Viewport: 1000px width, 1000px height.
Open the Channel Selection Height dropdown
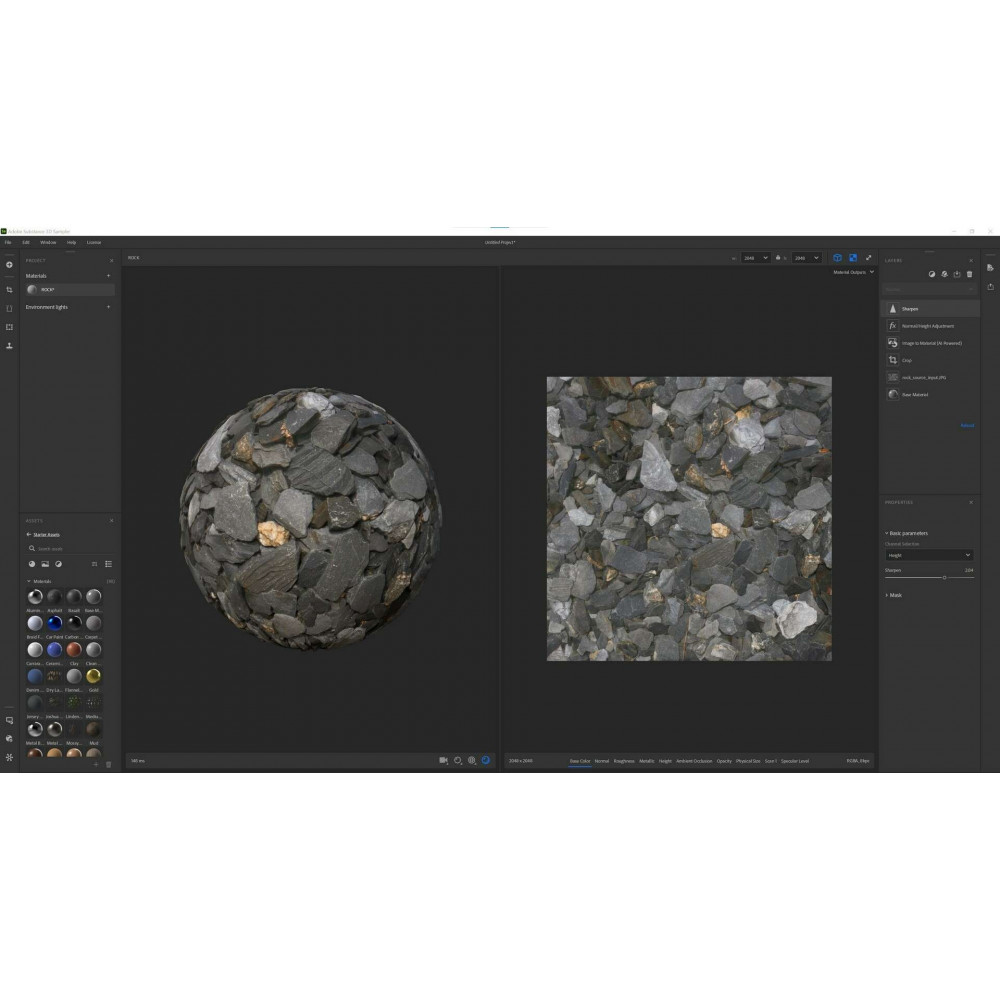point(929,555)
